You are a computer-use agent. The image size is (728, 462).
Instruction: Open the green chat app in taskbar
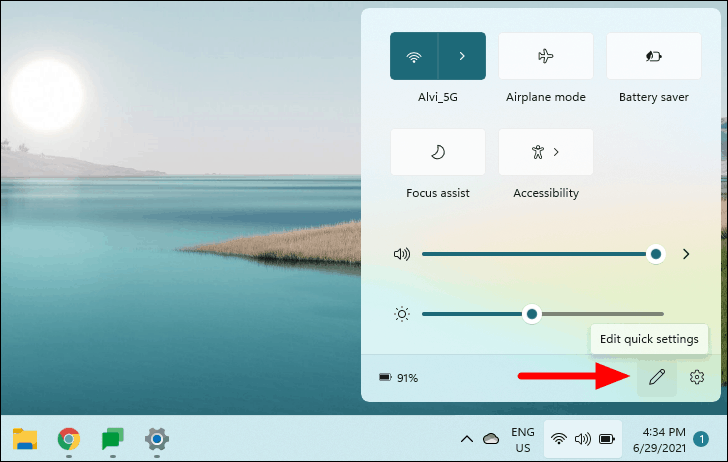click(x=113, y=439)
